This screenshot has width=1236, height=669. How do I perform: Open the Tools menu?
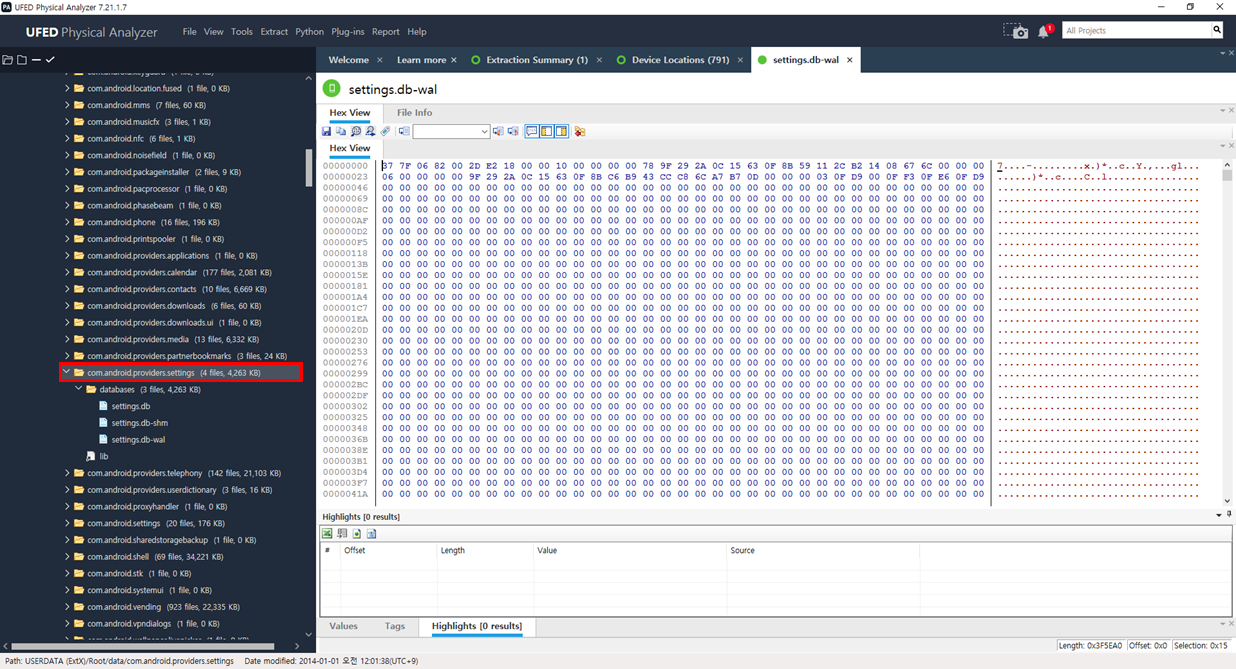click(242, 32)
